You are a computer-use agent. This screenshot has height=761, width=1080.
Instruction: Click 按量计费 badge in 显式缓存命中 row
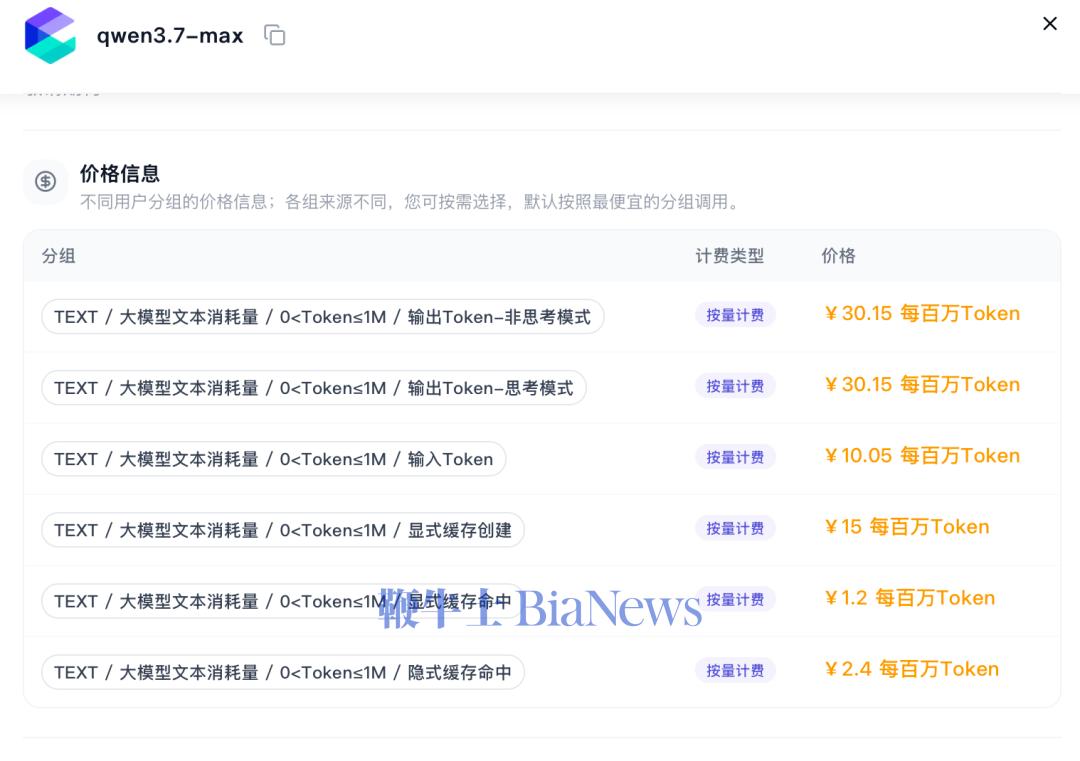pos(735,600)
